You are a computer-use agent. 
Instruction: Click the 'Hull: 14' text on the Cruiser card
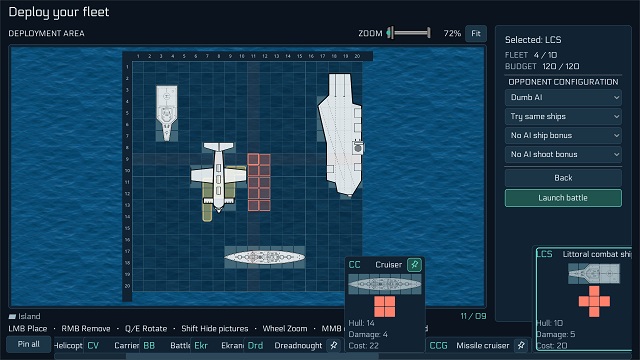tap(361, 323)
